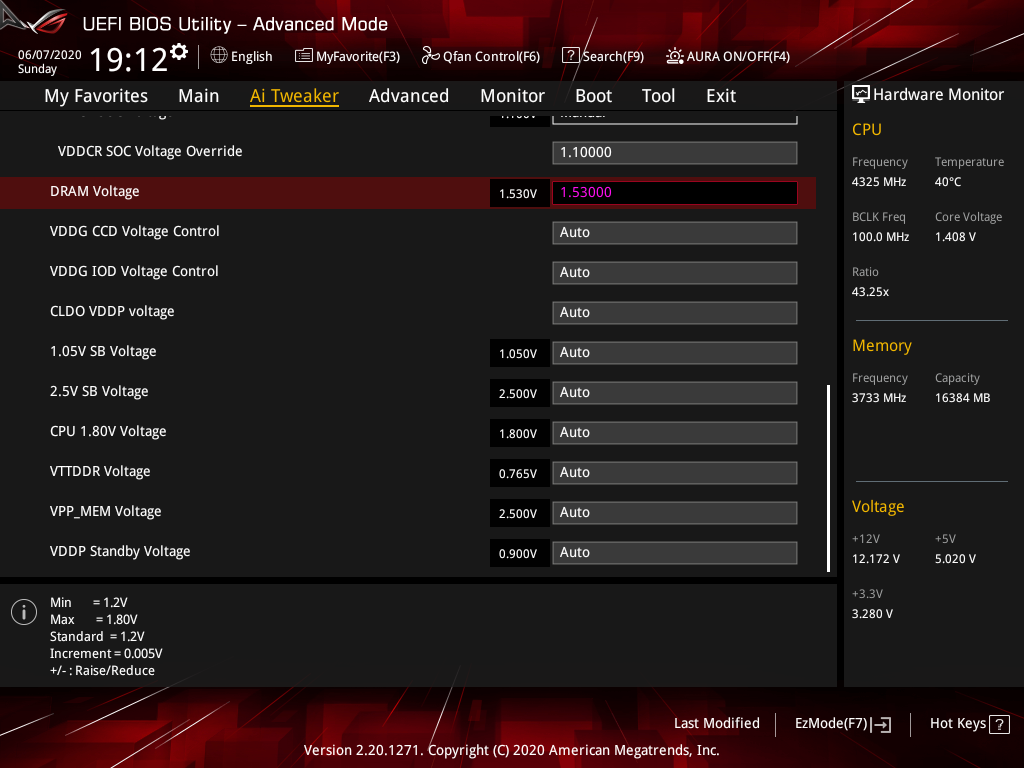Click +12V reading 12.172 V
This screenshot has height=768, width=1024.
coord(876,559)
